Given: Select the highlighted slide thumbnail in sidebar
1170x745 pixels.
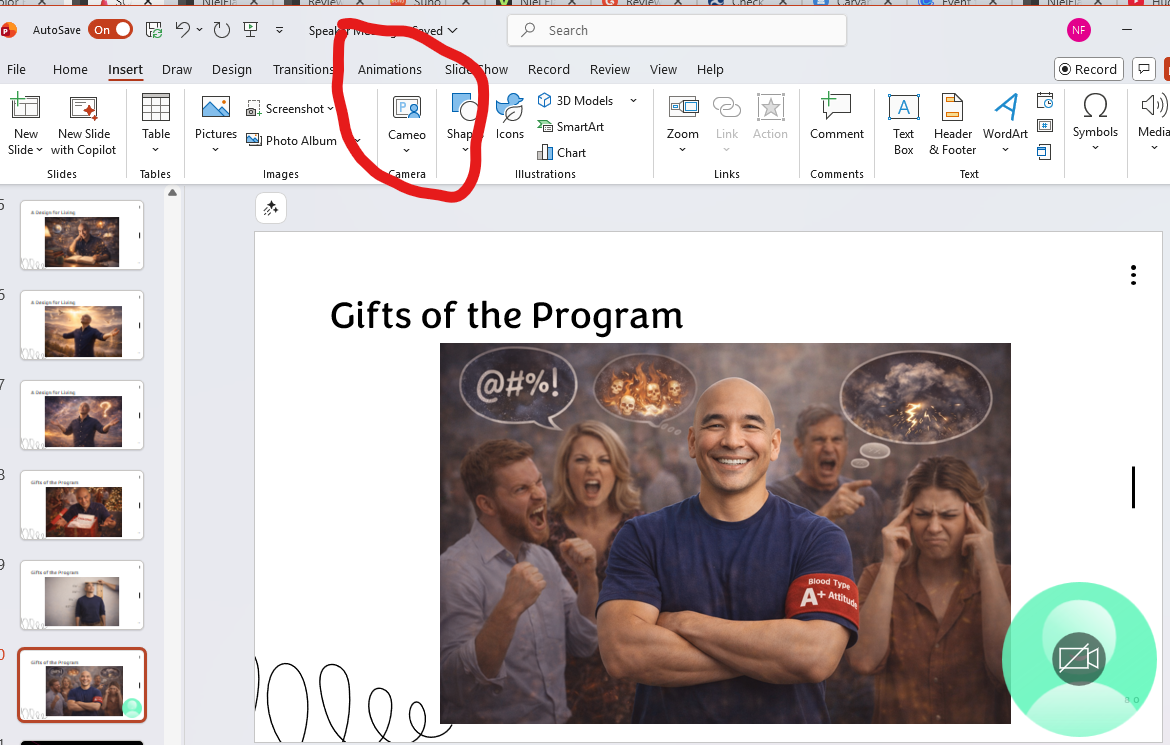Looking at the screenshot, I should pos(81,685).
